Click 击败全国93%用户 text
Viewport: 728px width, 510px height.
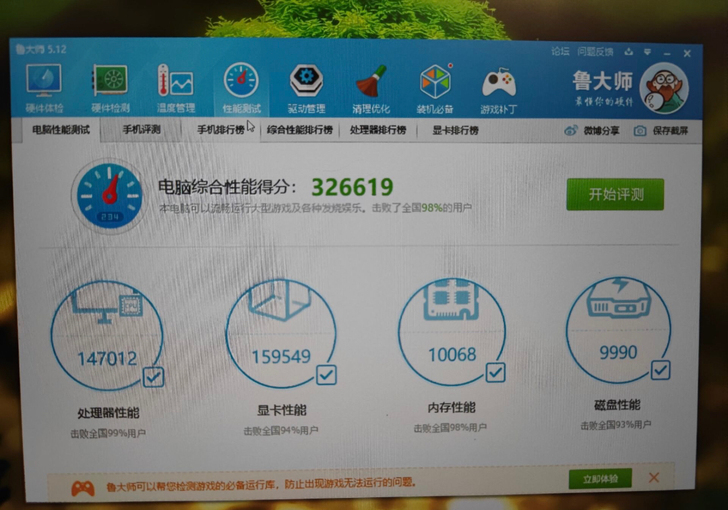click(616, 425)
